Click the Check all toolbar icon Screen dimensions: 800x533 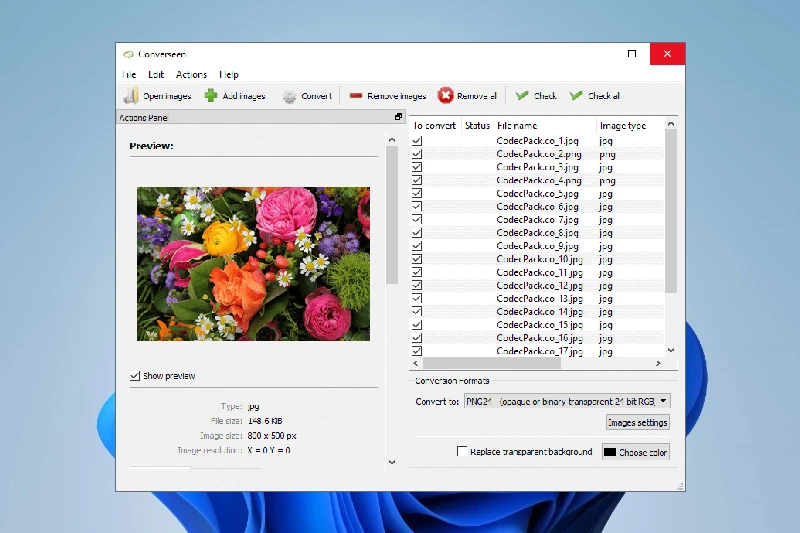[576, 96]
